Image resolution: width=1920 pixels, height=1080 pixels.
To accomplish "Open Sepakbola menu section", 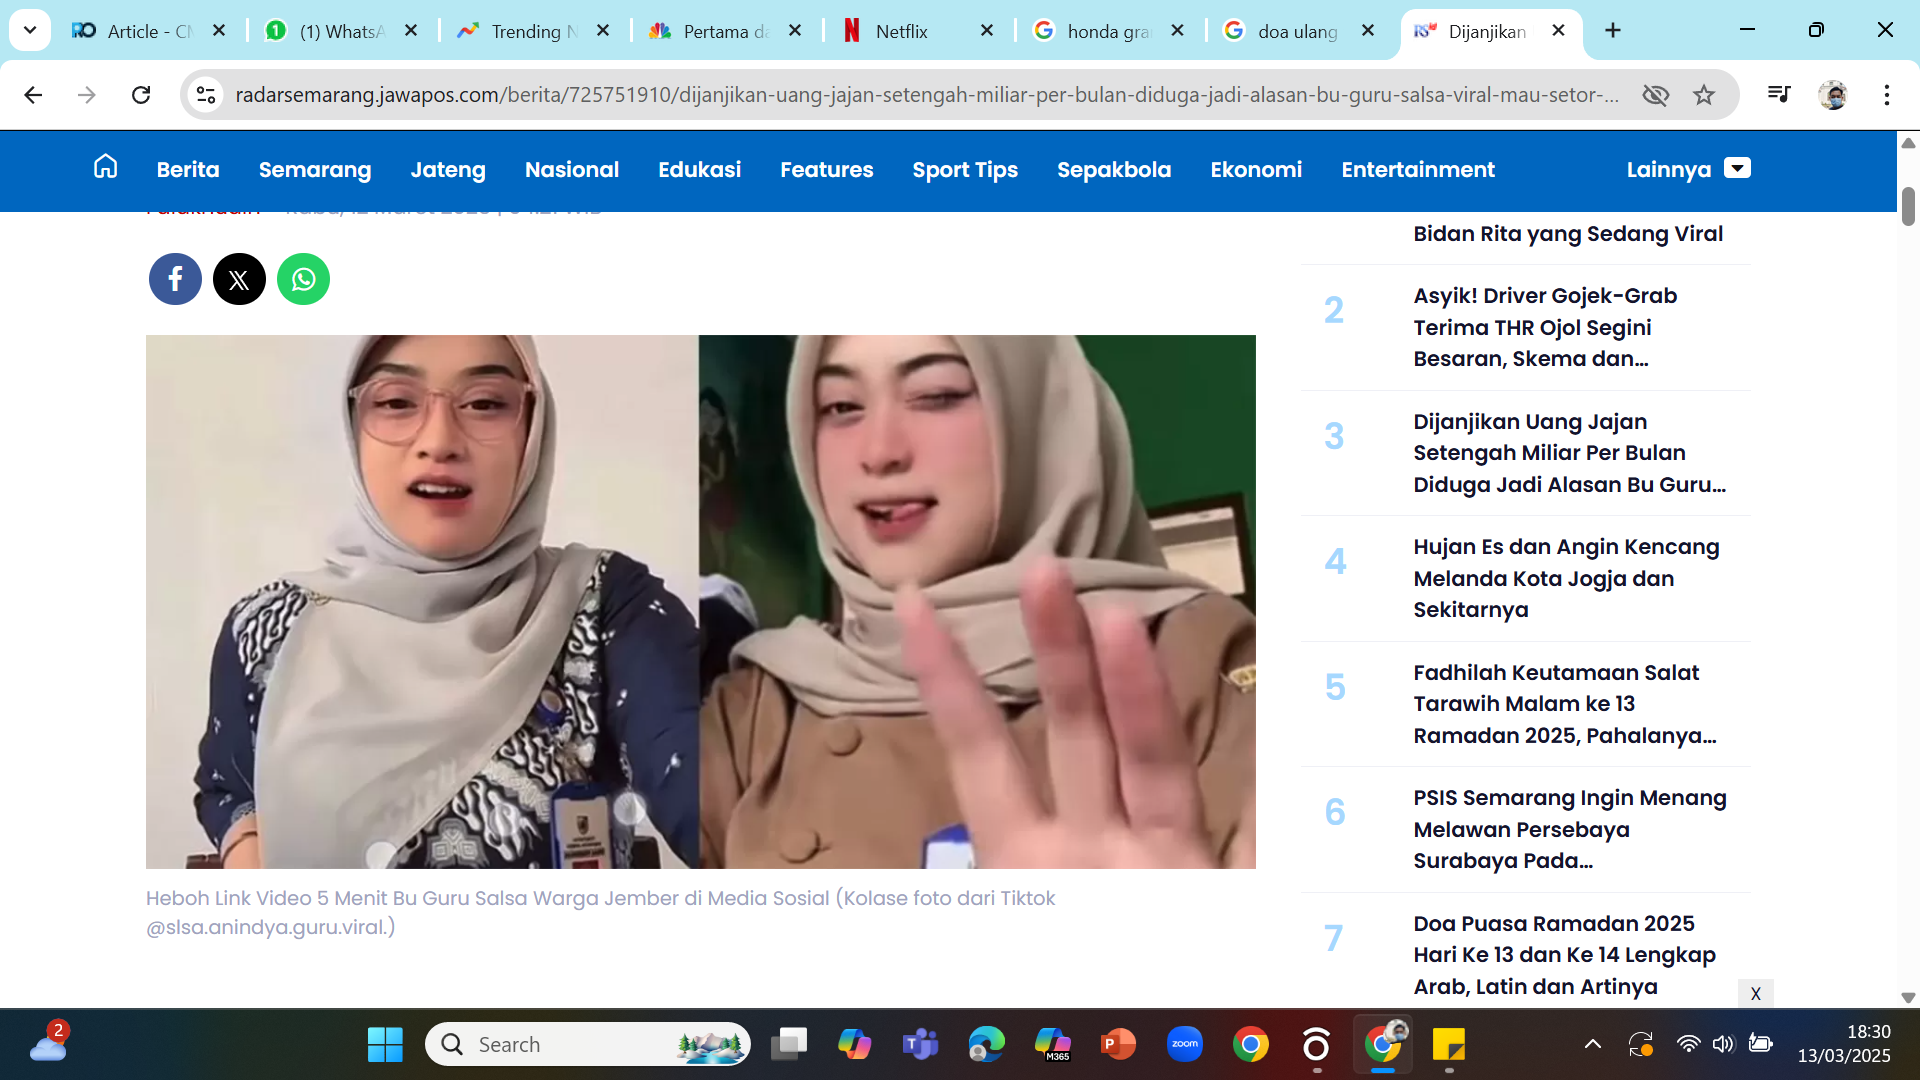I will click(1114, 169).
